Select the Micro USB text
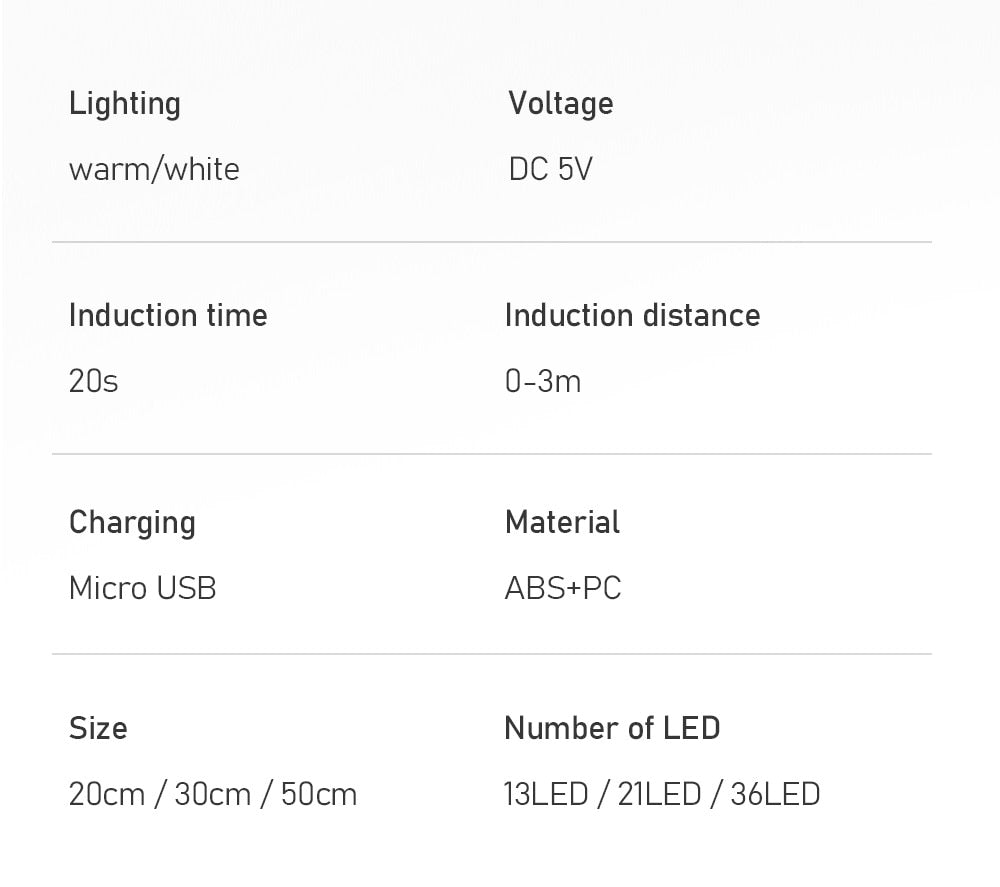Image resolution: width=1000 pixels, height=887 pixels. 142,588
